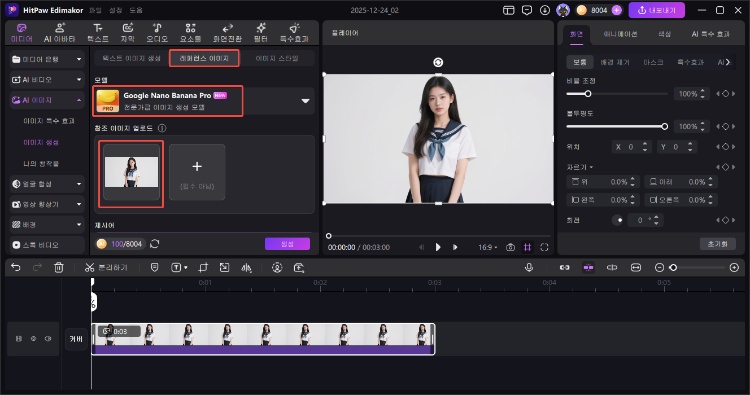Click the voice-over microphone icon
This screenshot has height=395, width=750.
click(x=529, y=267)
